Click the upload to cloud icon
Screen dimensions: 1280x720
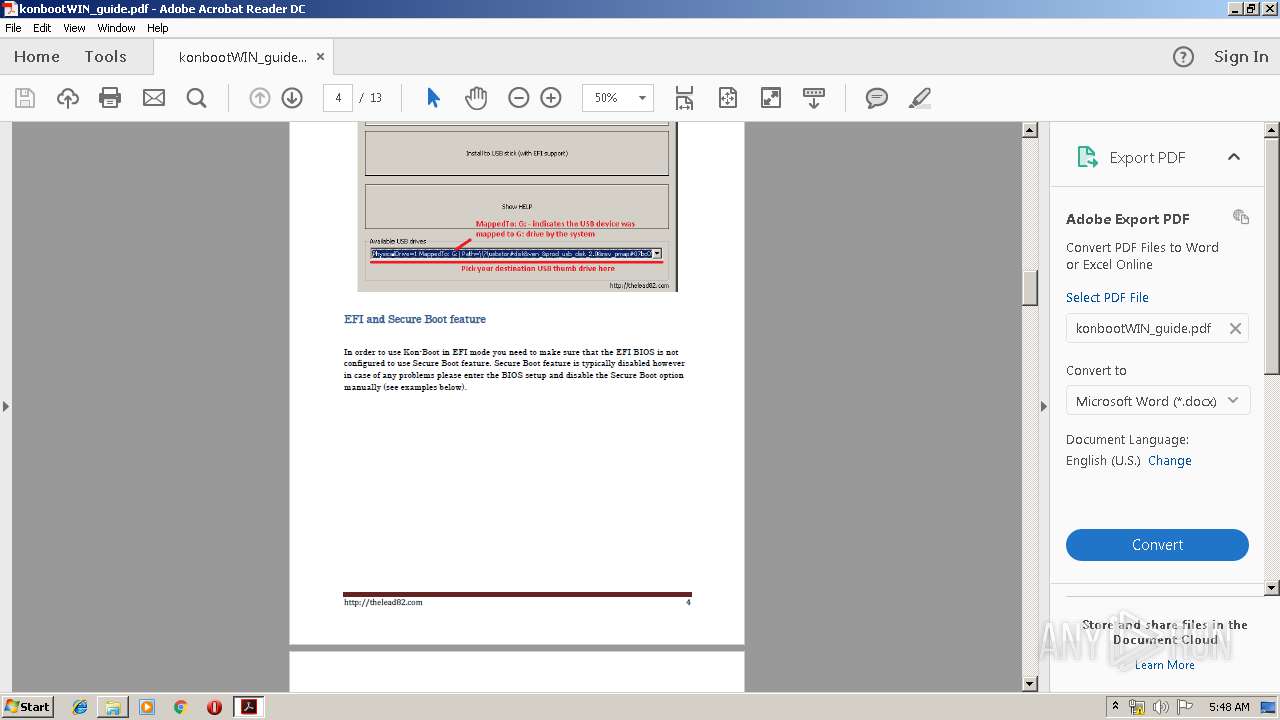pos(68,98)
